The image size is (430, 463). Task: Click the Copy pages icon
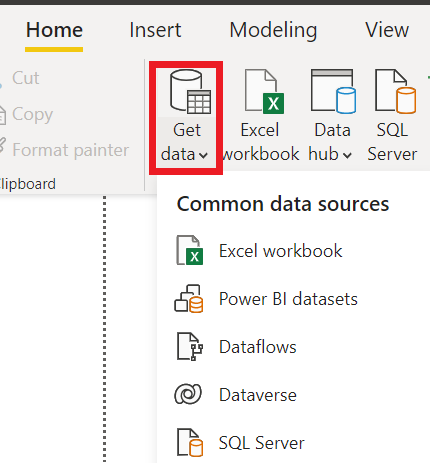click(x=3, y=115)
